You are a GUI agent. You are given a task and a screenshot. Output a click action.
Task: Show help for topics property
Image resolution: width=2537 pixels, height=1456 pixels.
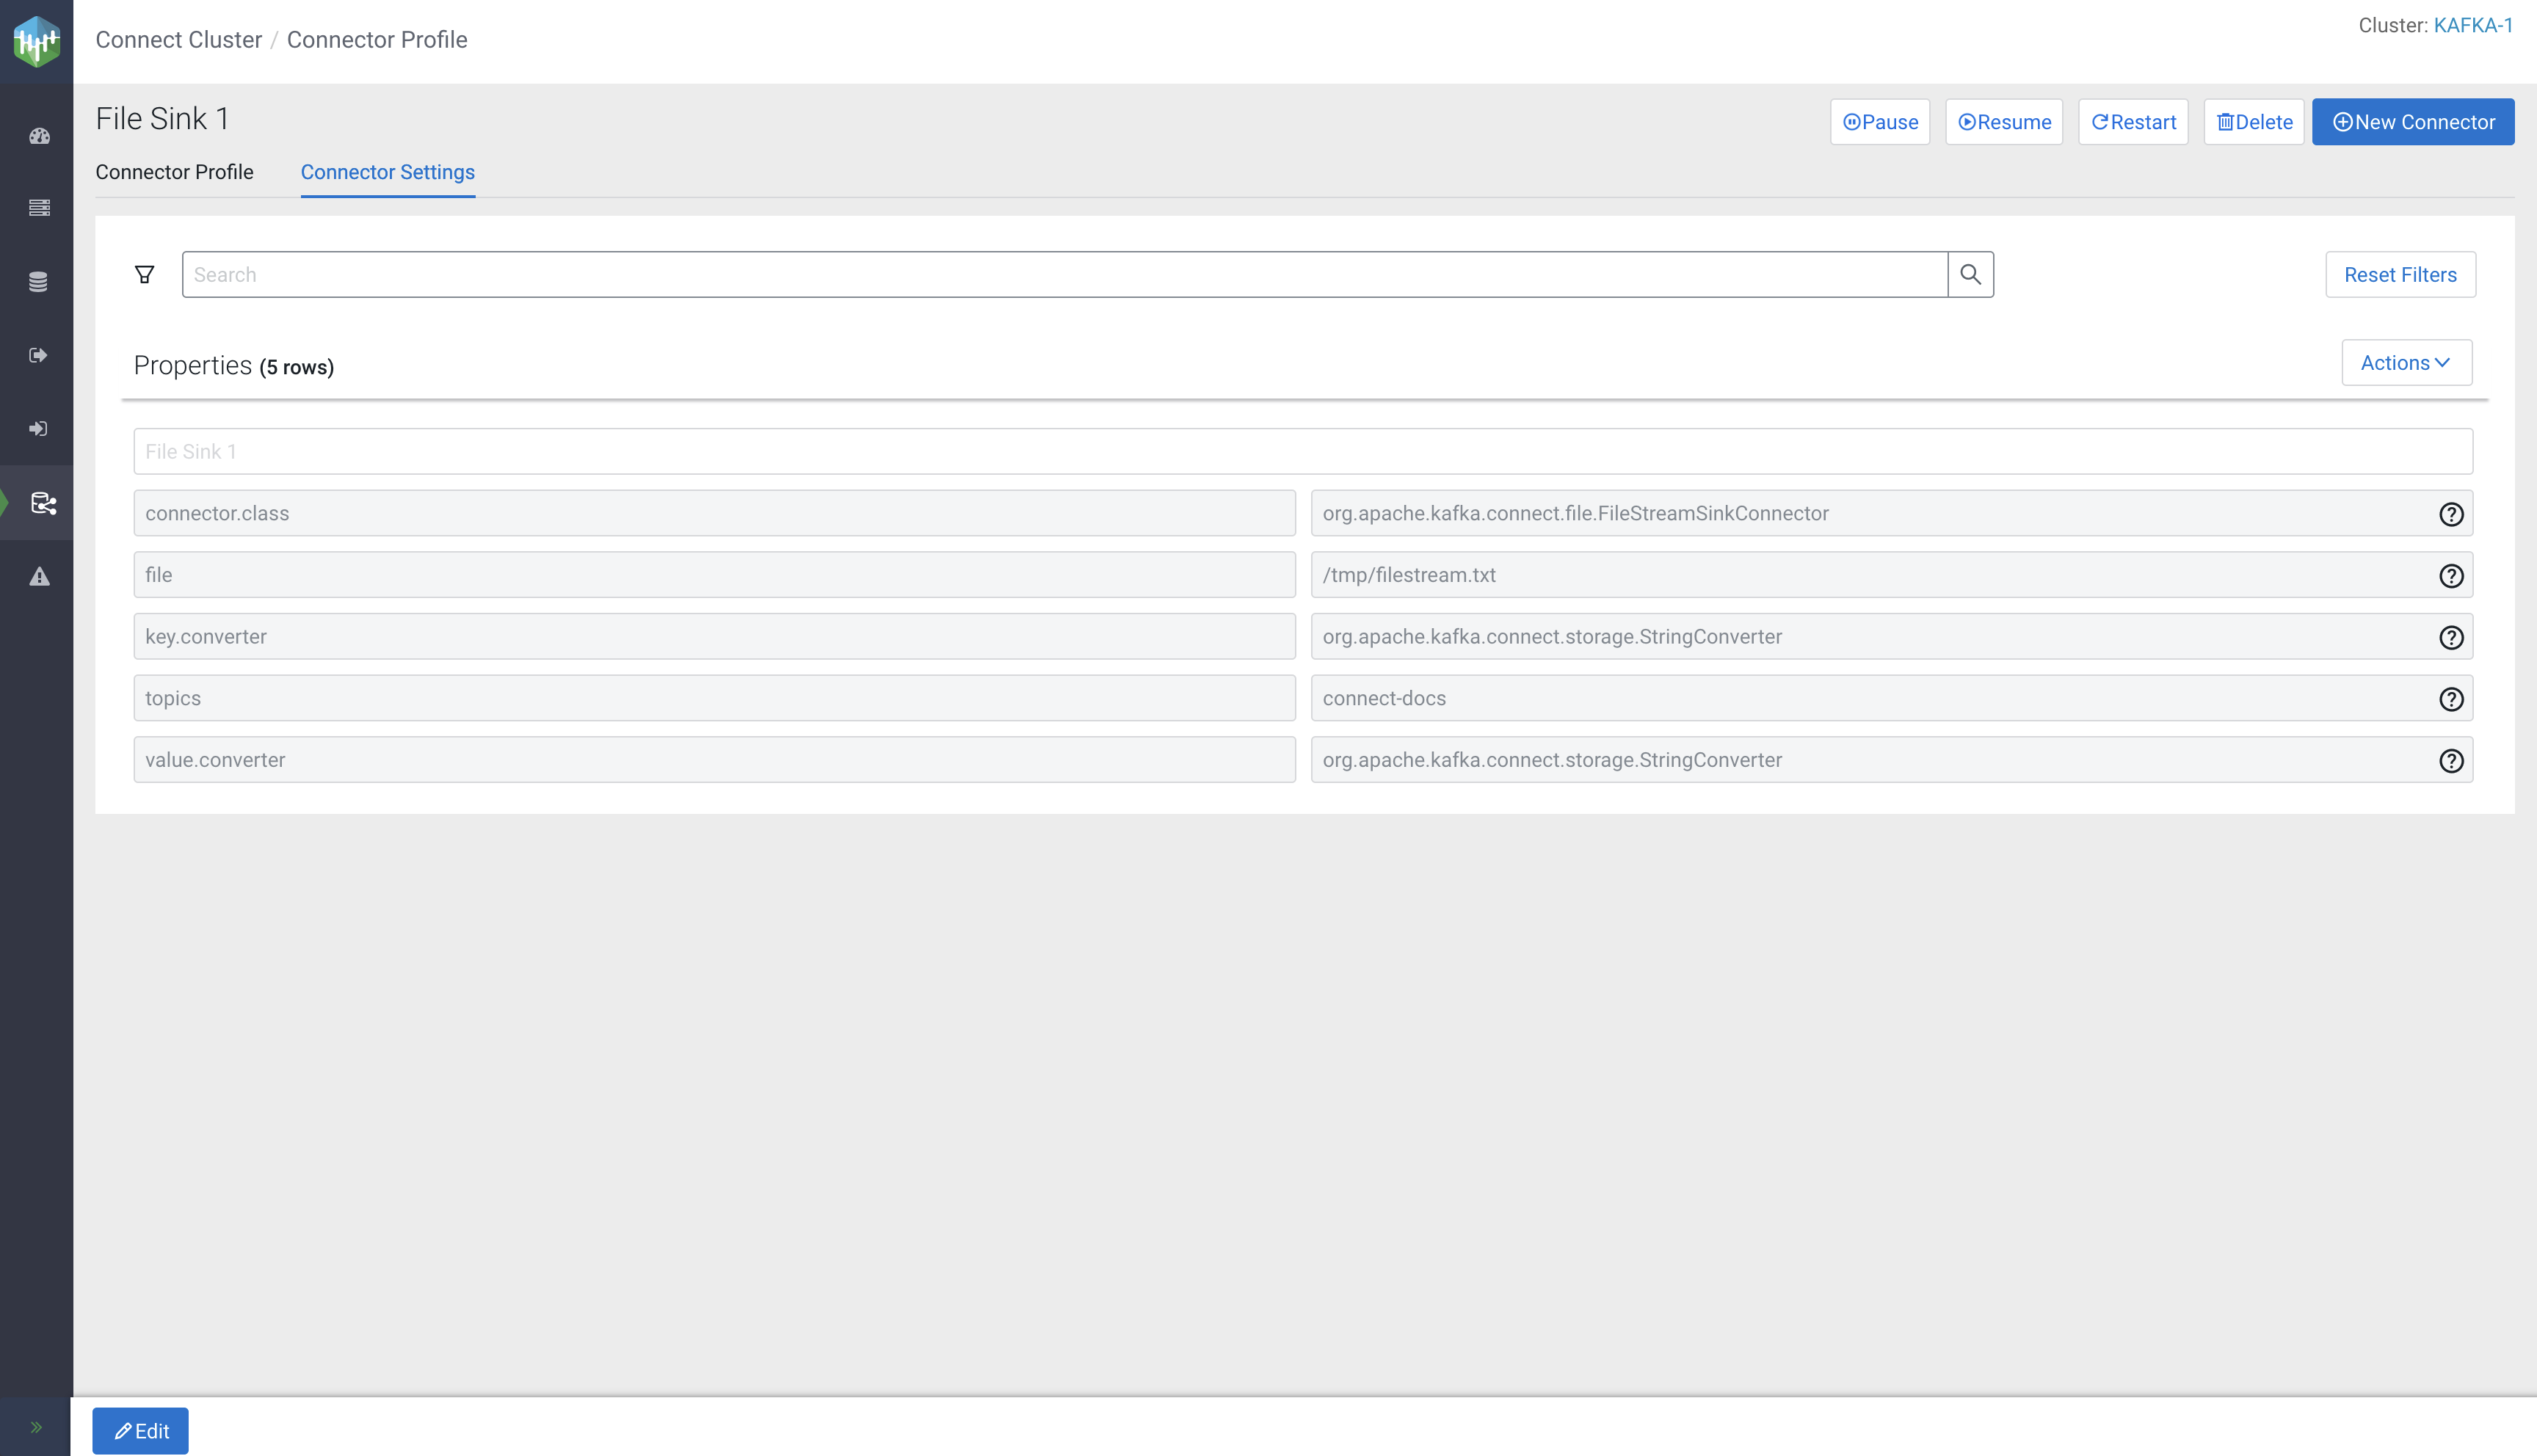point(2450,699)
